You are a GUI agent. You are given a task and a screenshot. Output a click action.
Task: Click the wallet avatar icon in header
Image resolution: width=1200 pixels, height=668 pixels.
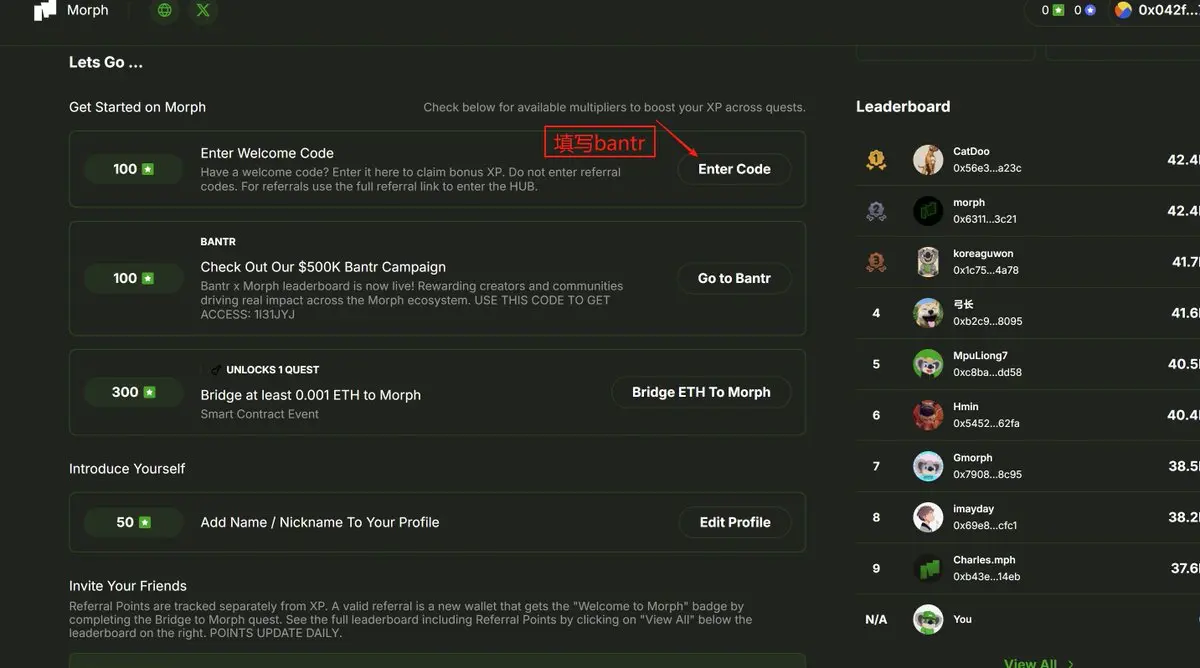[1124, 10]
